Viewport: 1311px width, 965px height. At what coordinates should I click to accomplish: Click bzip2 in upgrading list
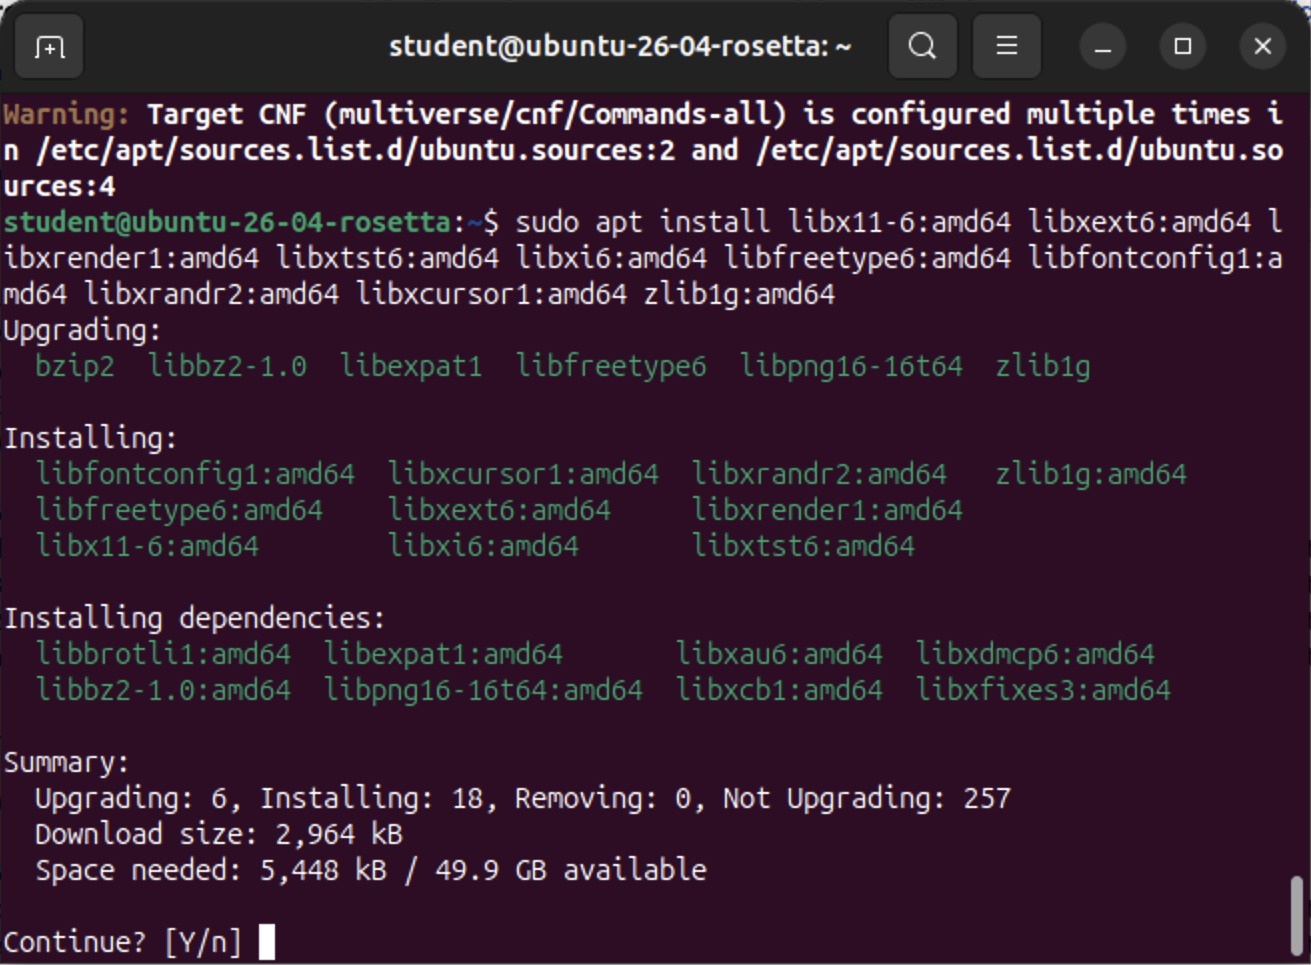[x=75, y=366]
